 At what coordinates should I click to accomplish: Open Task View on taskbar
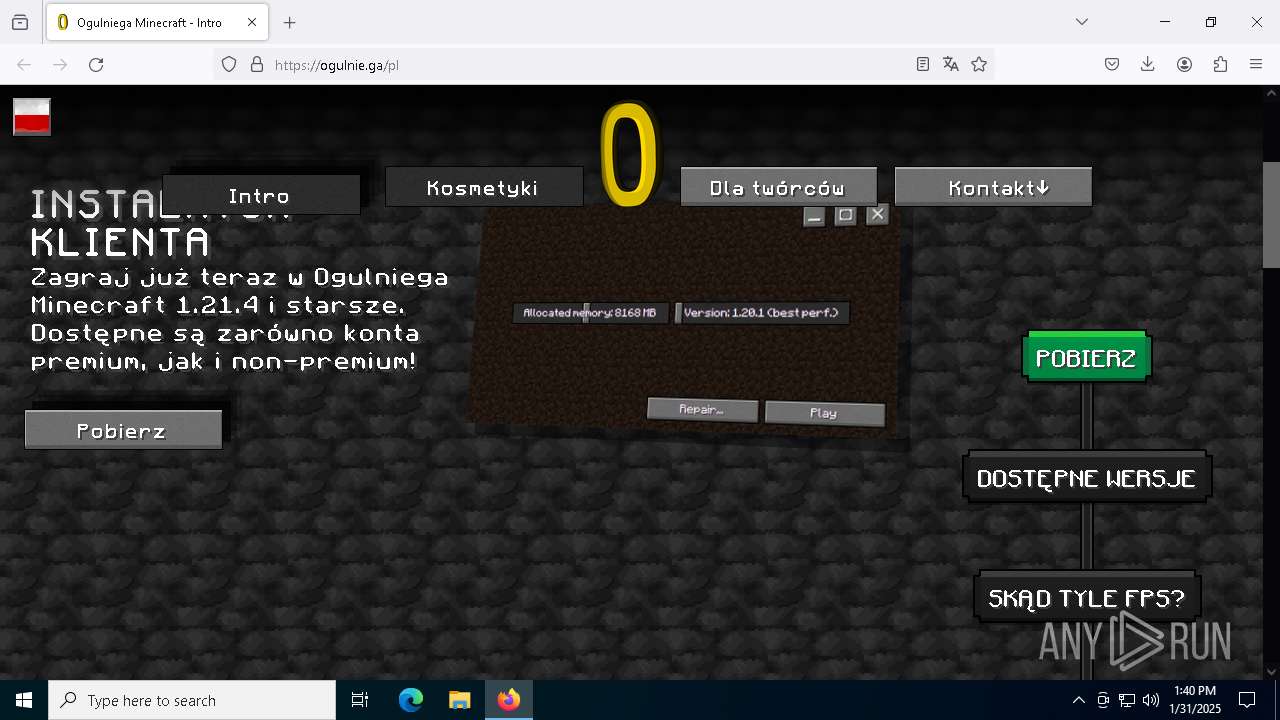pos(360,700)
